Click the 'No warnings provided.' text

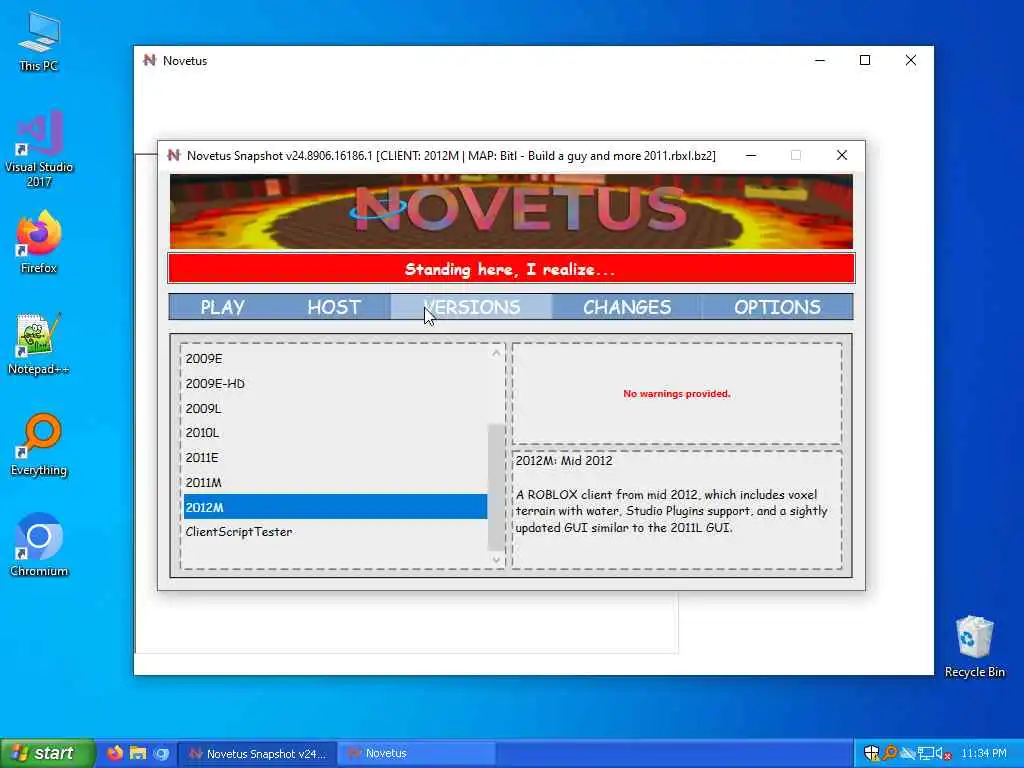pos(677,393)
